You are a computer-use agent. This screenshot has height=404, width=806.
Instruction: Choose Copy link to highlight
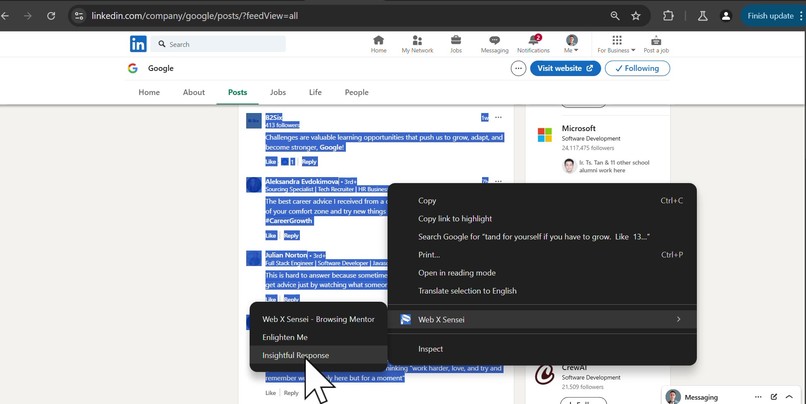click(x=542, y=218)
